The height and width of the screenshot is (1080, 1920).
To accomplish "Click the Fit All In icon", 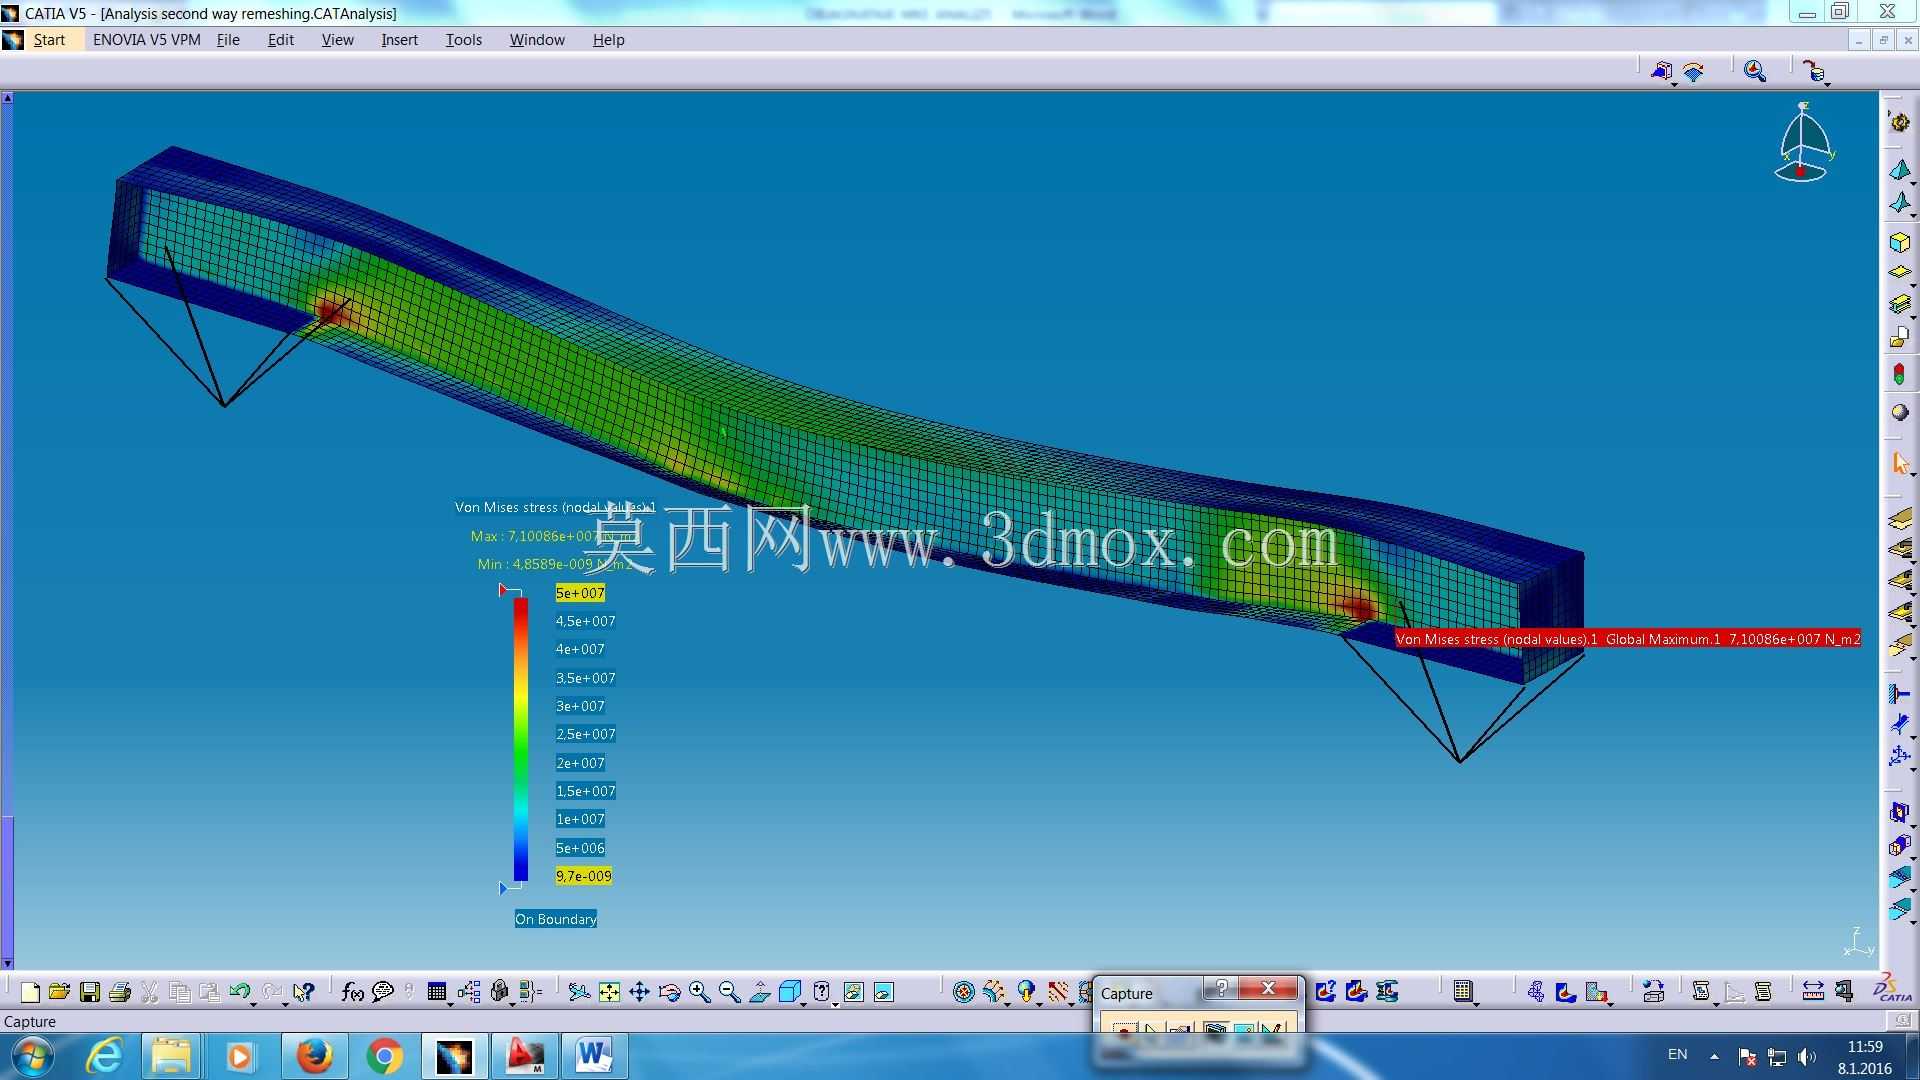I will pyautogui.click(x=609, y=992).
